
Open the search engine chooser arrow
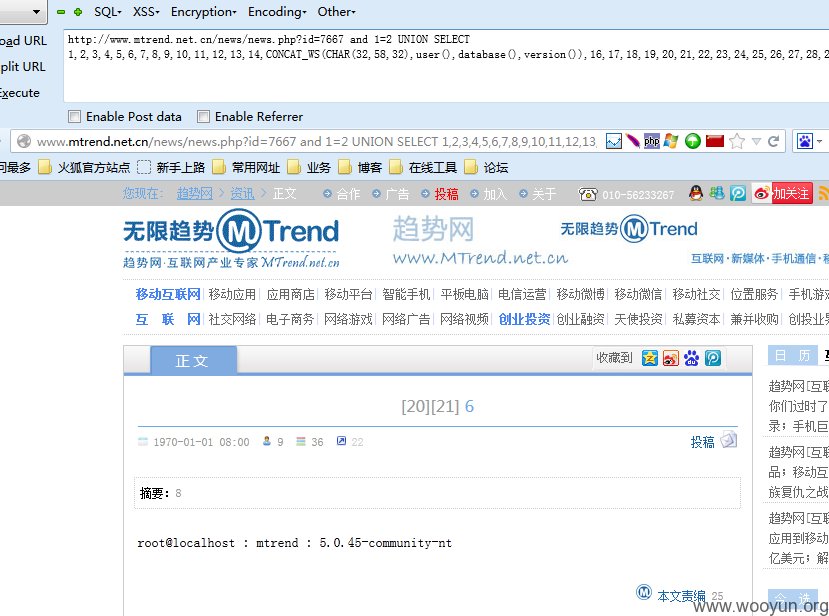click(819, 141)
